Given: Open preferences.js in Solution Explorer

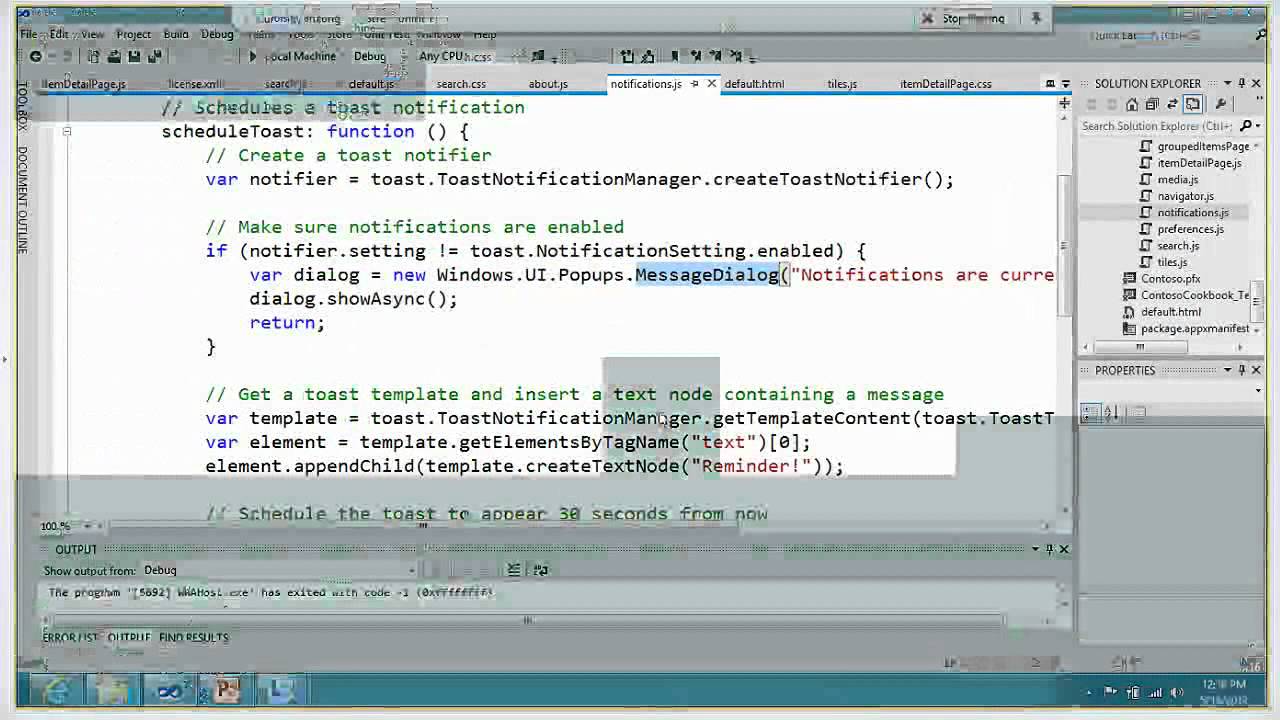Looking at the screenshot, I should click(1190, 229).
